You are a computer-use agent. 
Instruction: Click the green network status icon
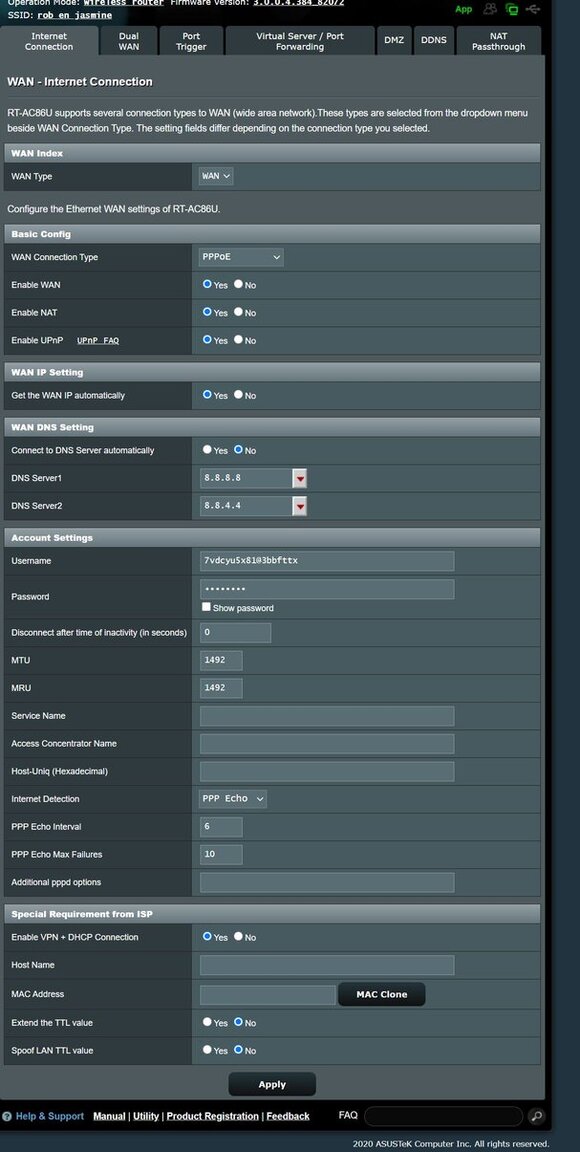point(512,10)
